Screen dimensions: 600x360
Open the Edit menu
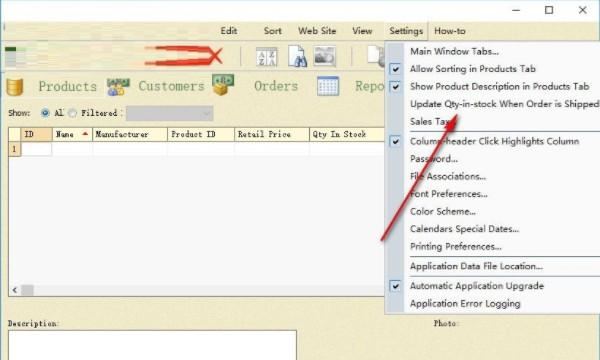tap(229, 31)
